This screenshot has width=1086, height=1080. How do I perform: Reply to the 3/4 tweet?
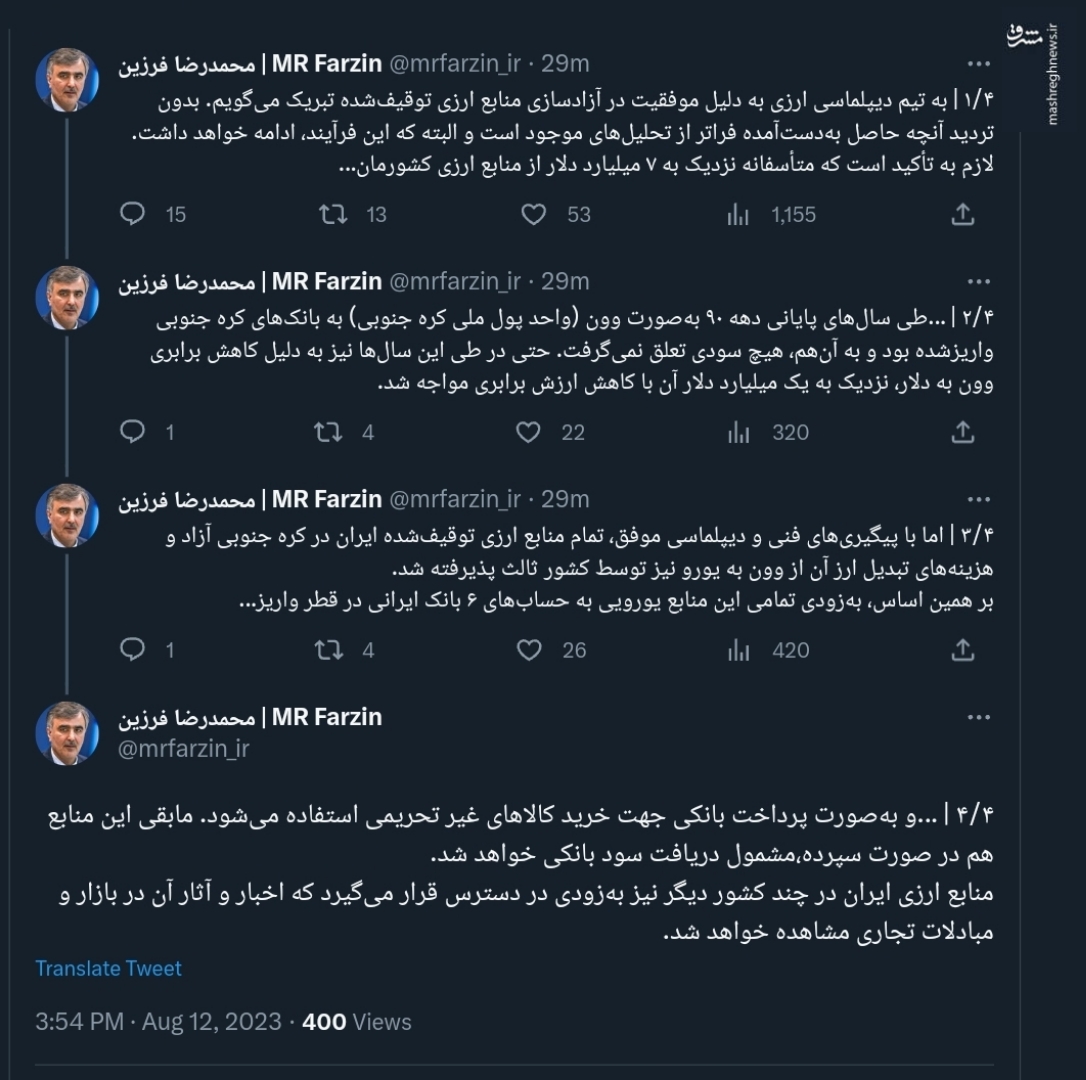pos(131,650)
